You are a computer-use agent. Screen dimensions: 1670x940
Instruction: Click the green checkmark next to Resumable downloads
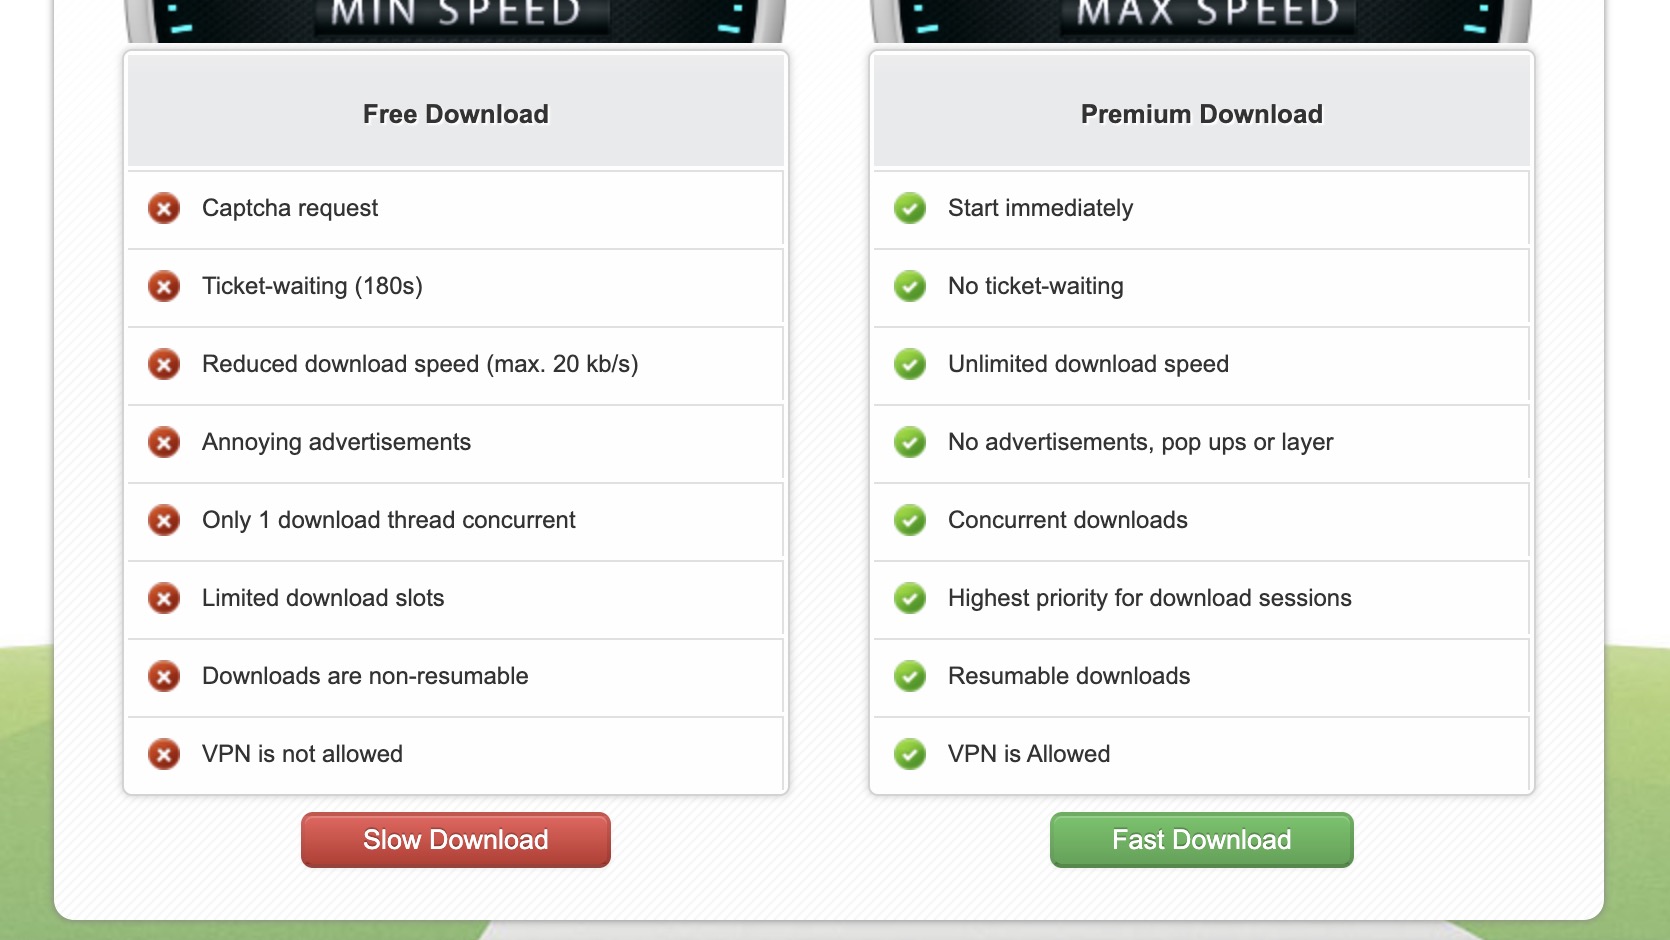click(x=910, y=676)
